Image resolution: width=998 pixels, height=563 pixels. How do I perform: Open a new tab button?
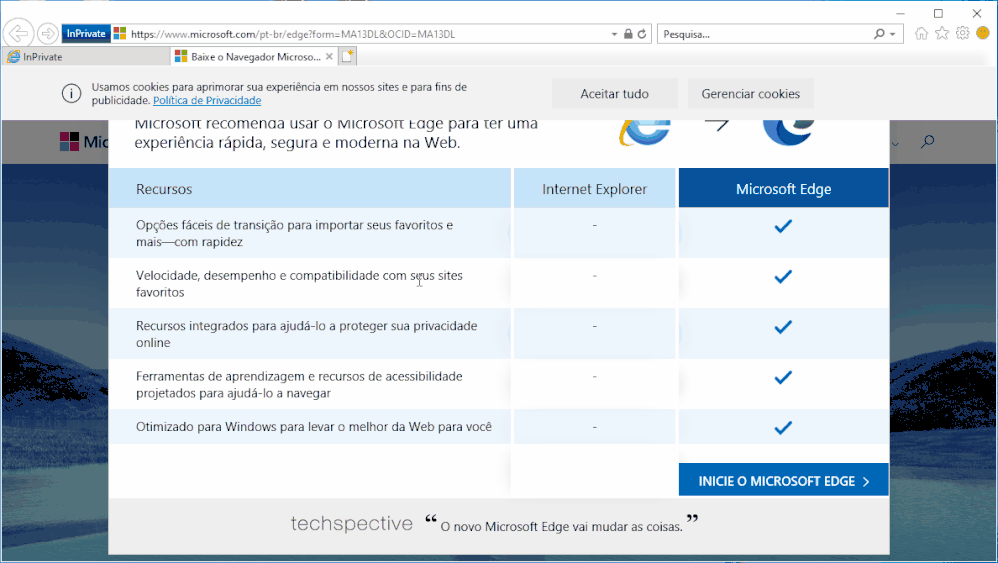pos(348,57)
